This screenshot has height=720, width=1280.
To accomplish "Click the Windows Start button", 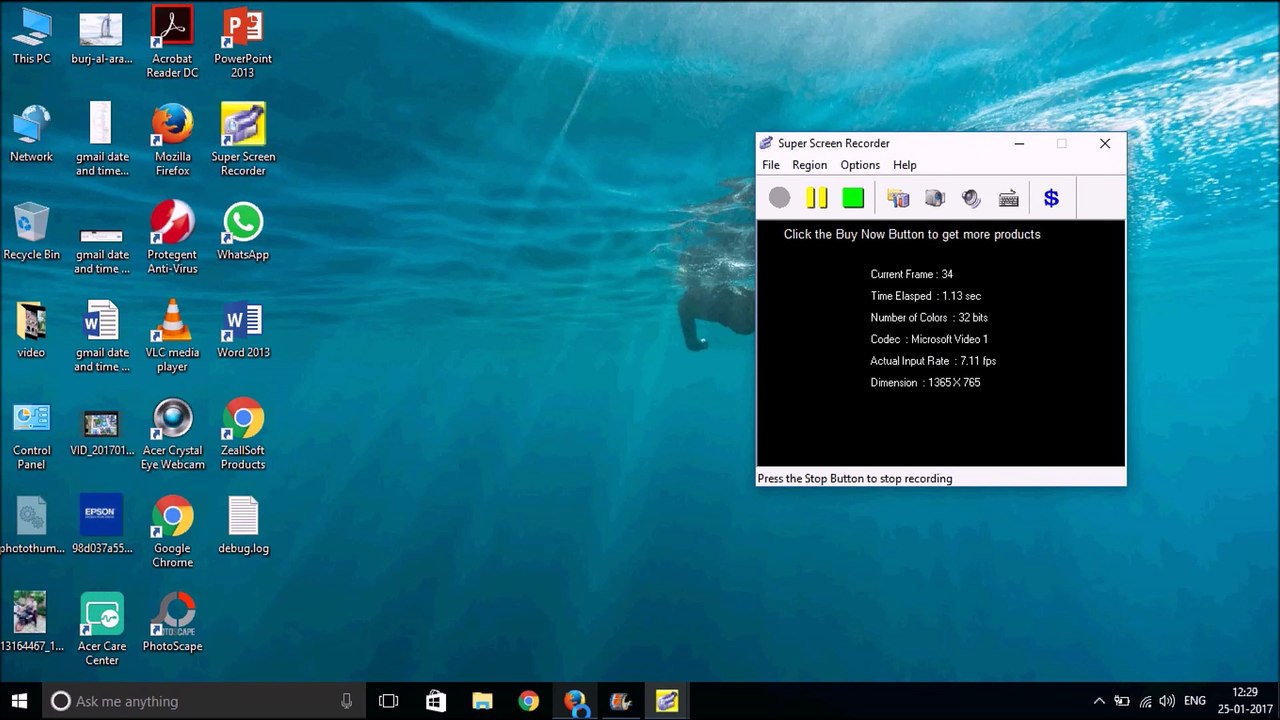I will coord(20,701).
